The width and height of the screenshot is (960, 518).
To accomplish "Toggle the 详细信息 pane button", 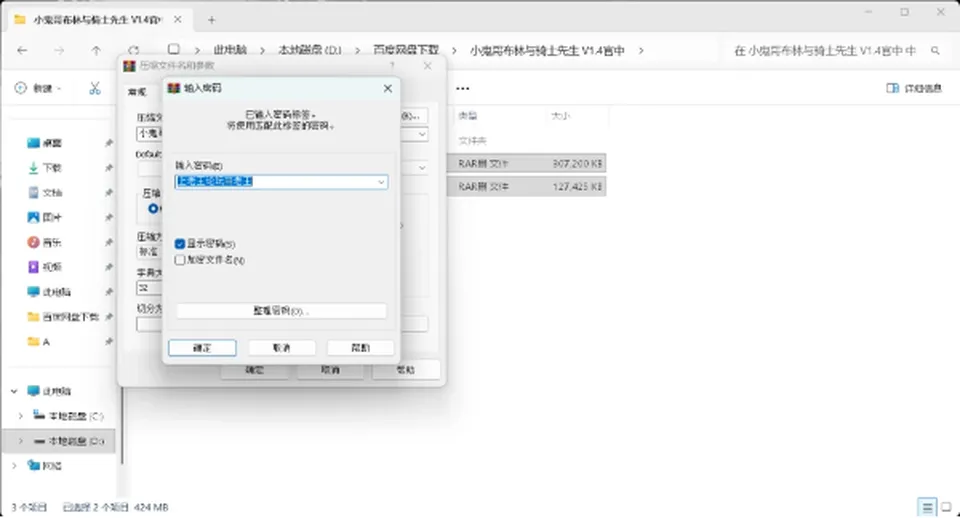I will tap(913, 89).
